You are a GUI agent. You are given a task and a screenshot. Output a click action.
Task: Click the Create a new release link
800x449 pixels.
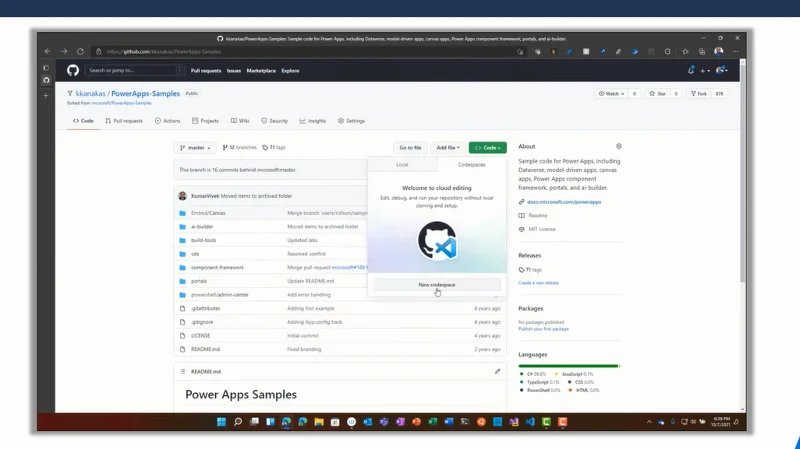click(x=538, y=283)
